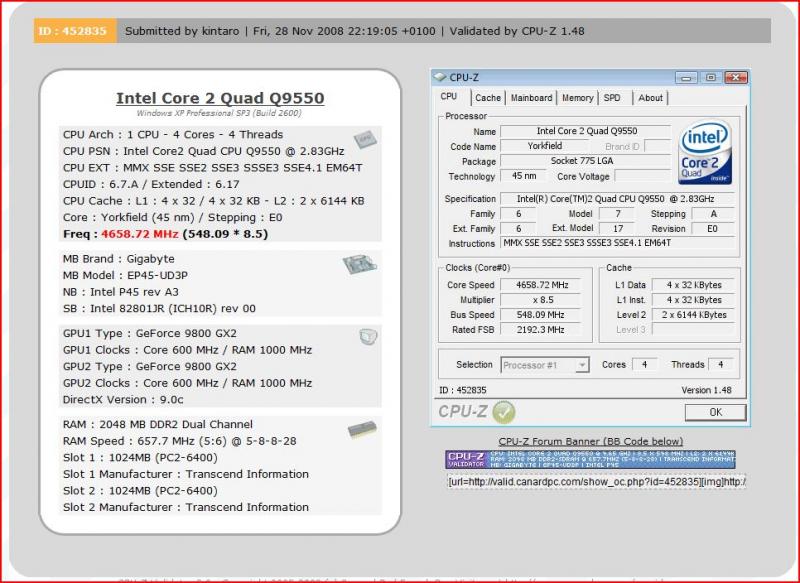Image resolution: width=800 pixels, height=583 pixels.
Task: Click the Multiplier value x 8.5
Action: (541, 300)
